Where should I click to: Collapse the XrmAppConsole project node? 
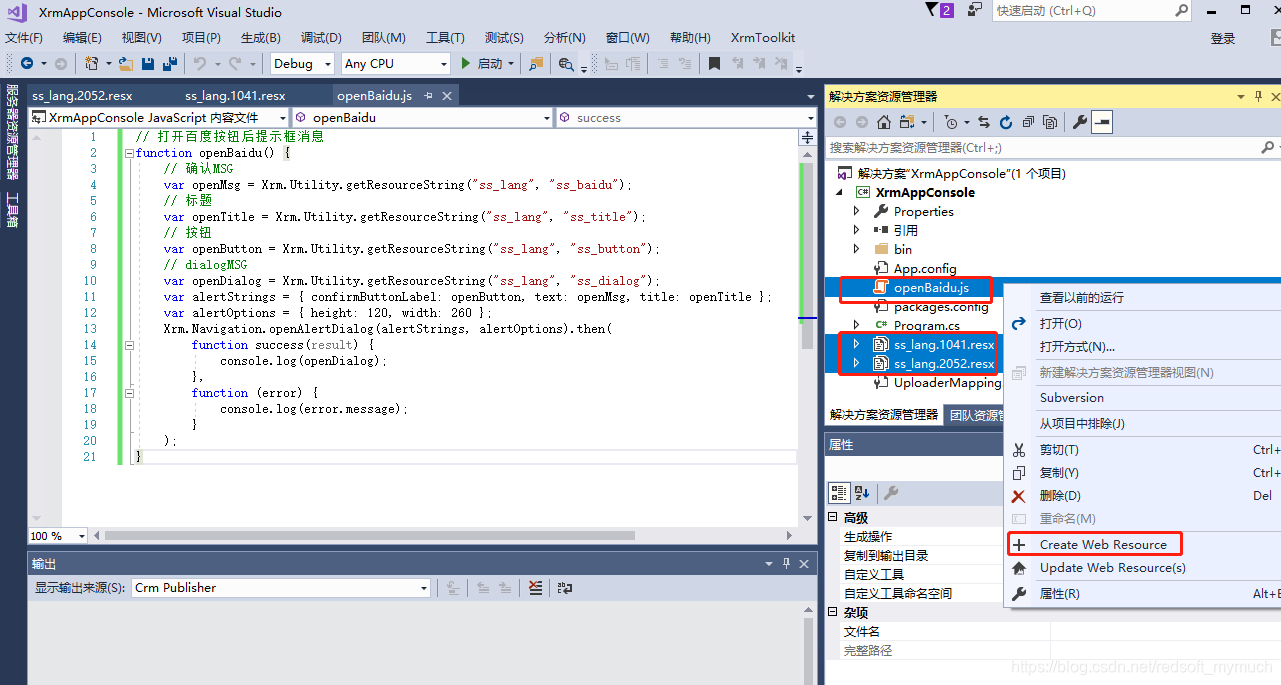pos(839,192)
